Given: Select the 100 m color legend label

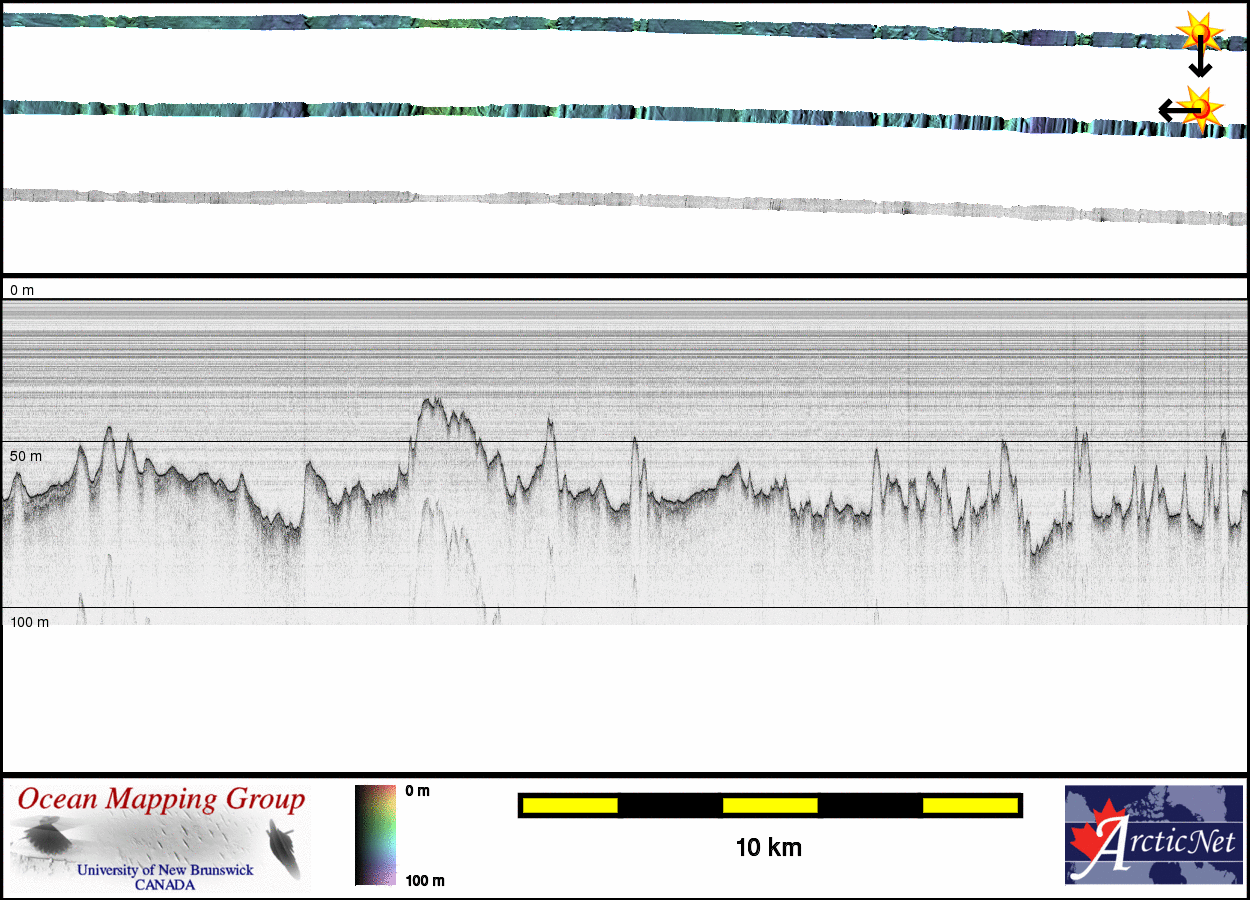Looking at the screenshot, I should (x=424, y=880).
